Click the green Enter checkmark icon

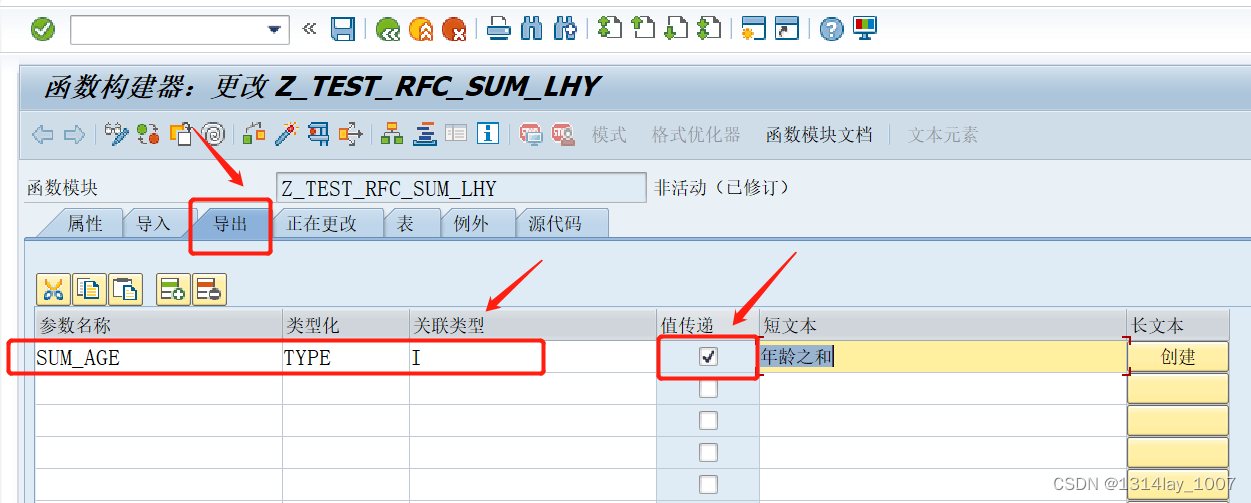click(43, 29)
